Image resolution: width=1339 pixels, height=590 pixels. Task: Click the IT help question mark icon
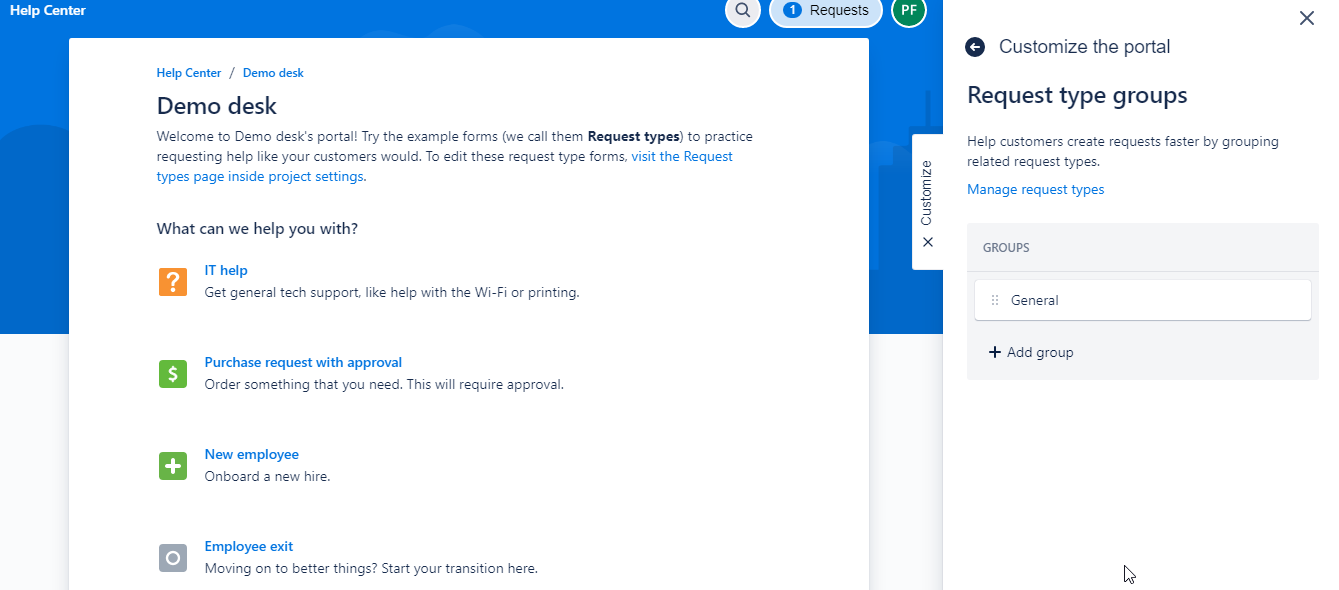pyautogui.click(x=172, y=281)
